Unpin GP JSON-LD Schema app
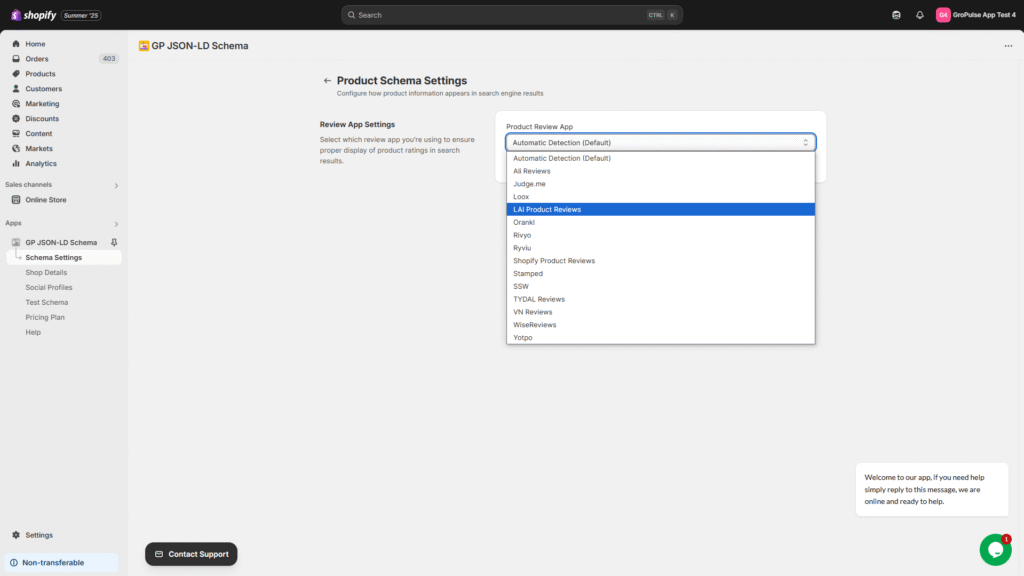This screenshot has height=576, width=1024. pyautogui.click(x=114, y=242)
